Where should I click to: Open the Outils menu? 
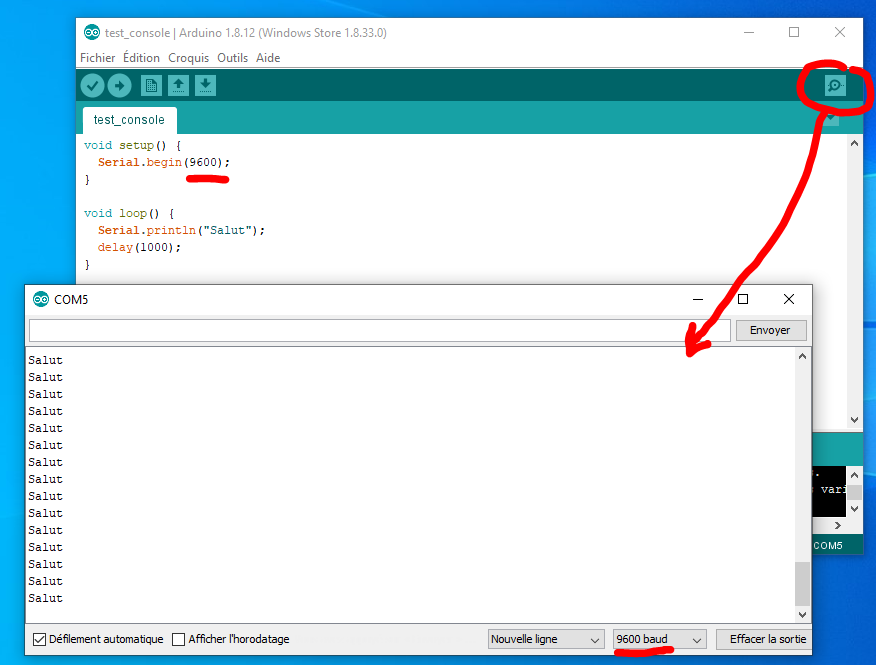(232, 58)
